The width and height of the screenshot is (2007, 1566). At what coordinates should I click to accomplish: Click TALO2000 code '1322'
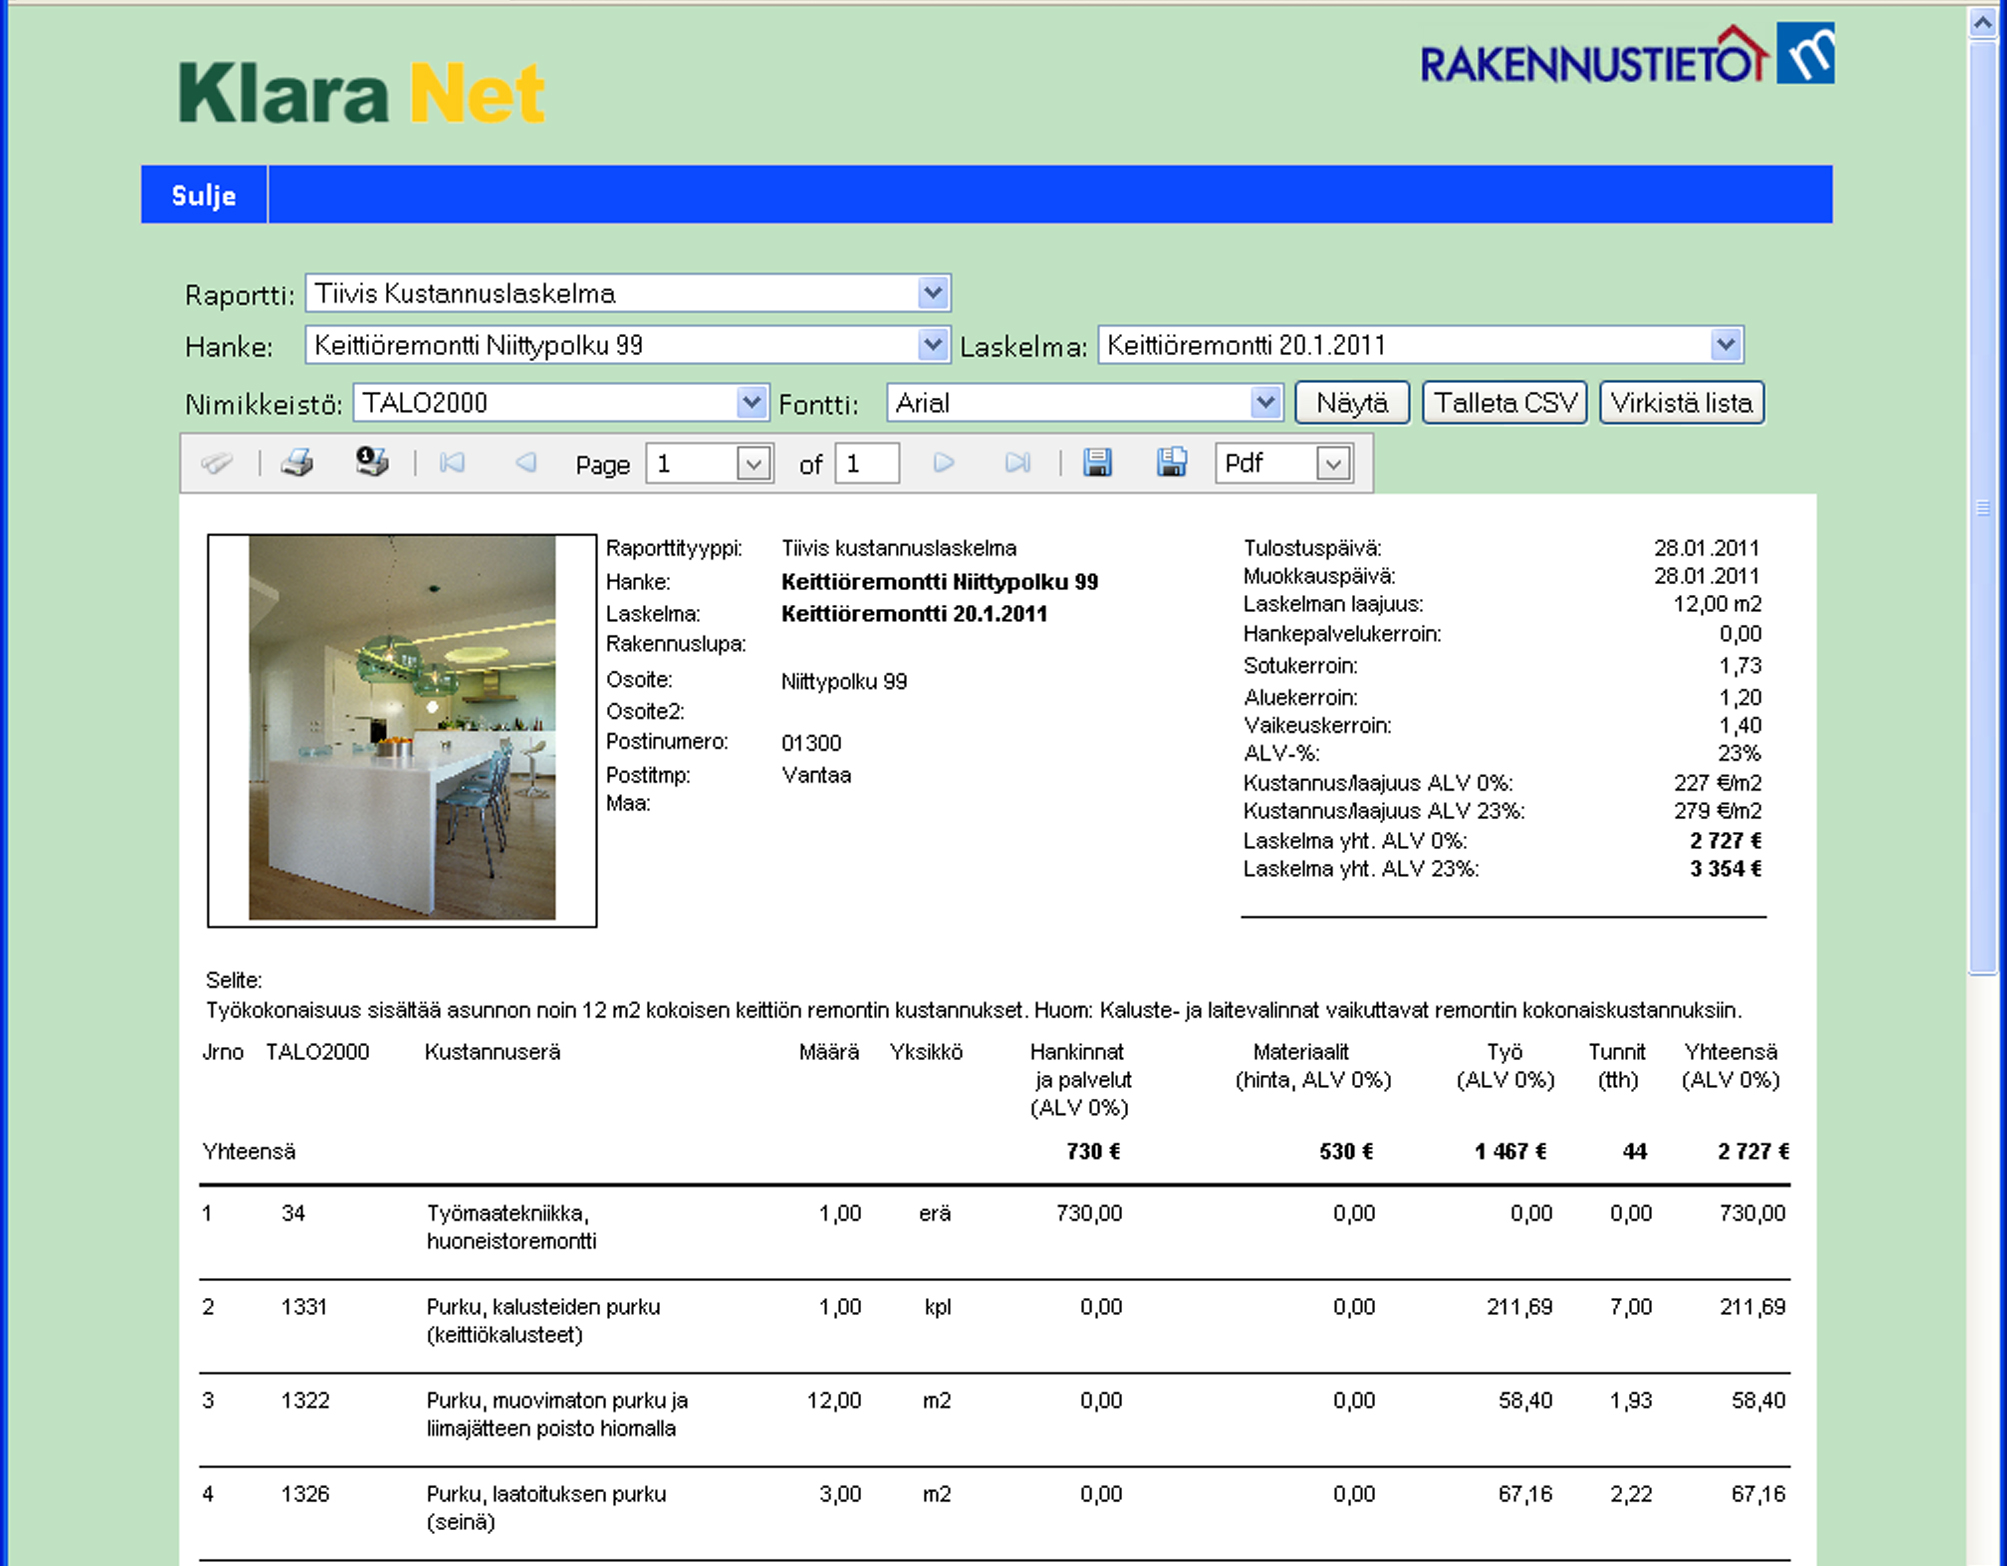305,1401
